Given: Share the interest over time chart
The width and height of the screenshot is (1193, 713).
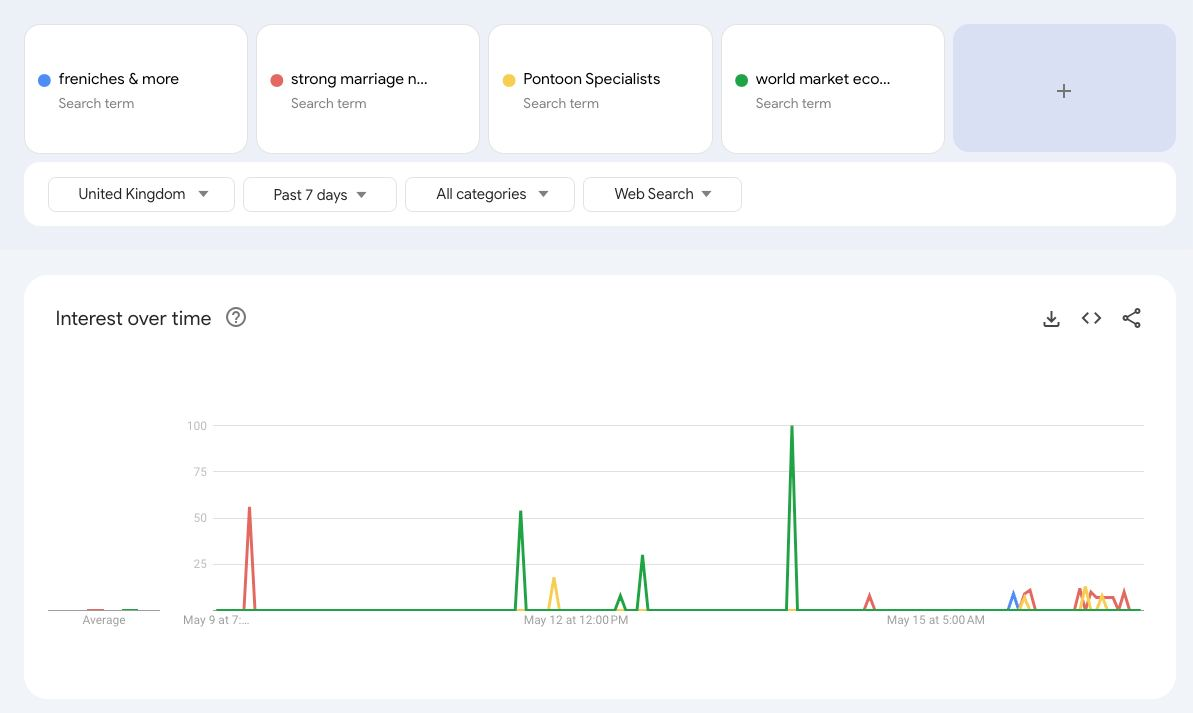Looking at the screenshot, I should tap(1131, 318).
